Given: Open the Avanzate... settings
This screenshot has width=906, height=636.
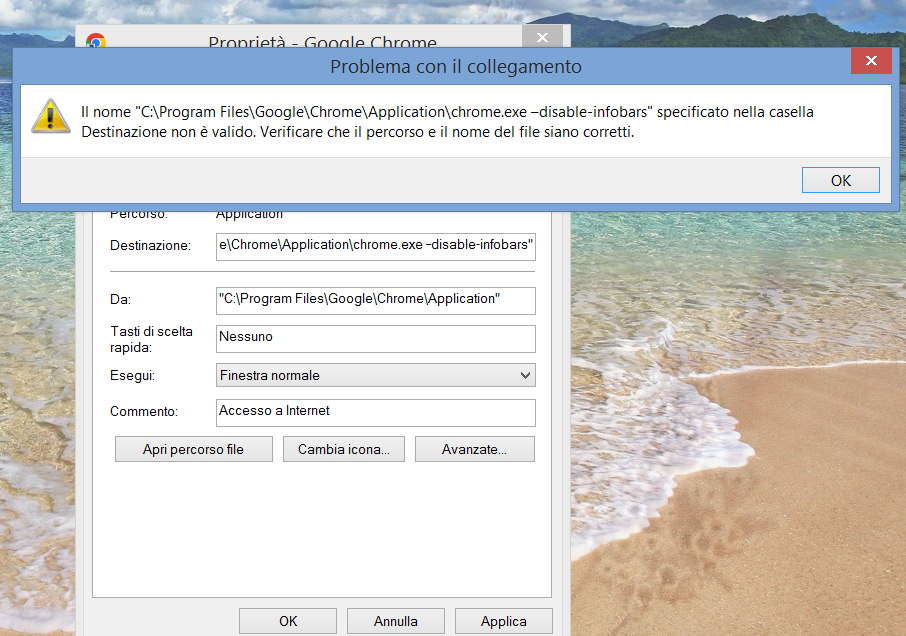Looking at the screenshot, I should [x=474, y=449].
